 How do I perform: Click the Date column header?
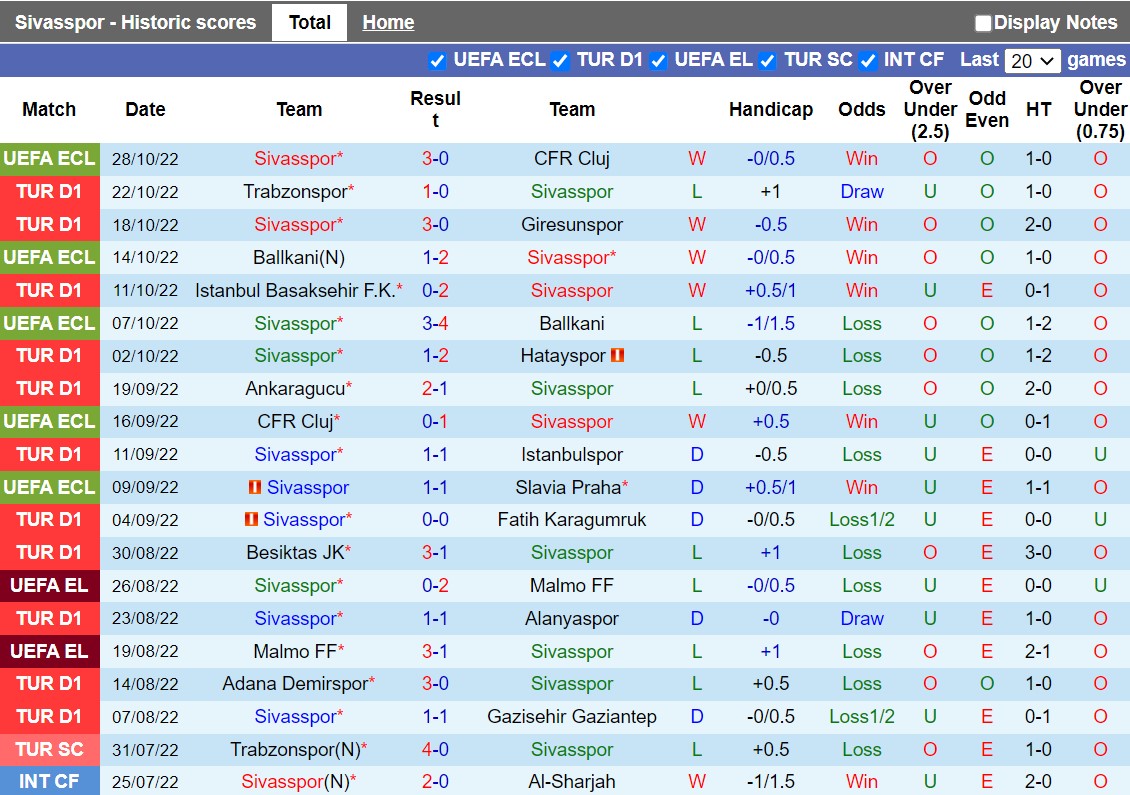(145, 110)
